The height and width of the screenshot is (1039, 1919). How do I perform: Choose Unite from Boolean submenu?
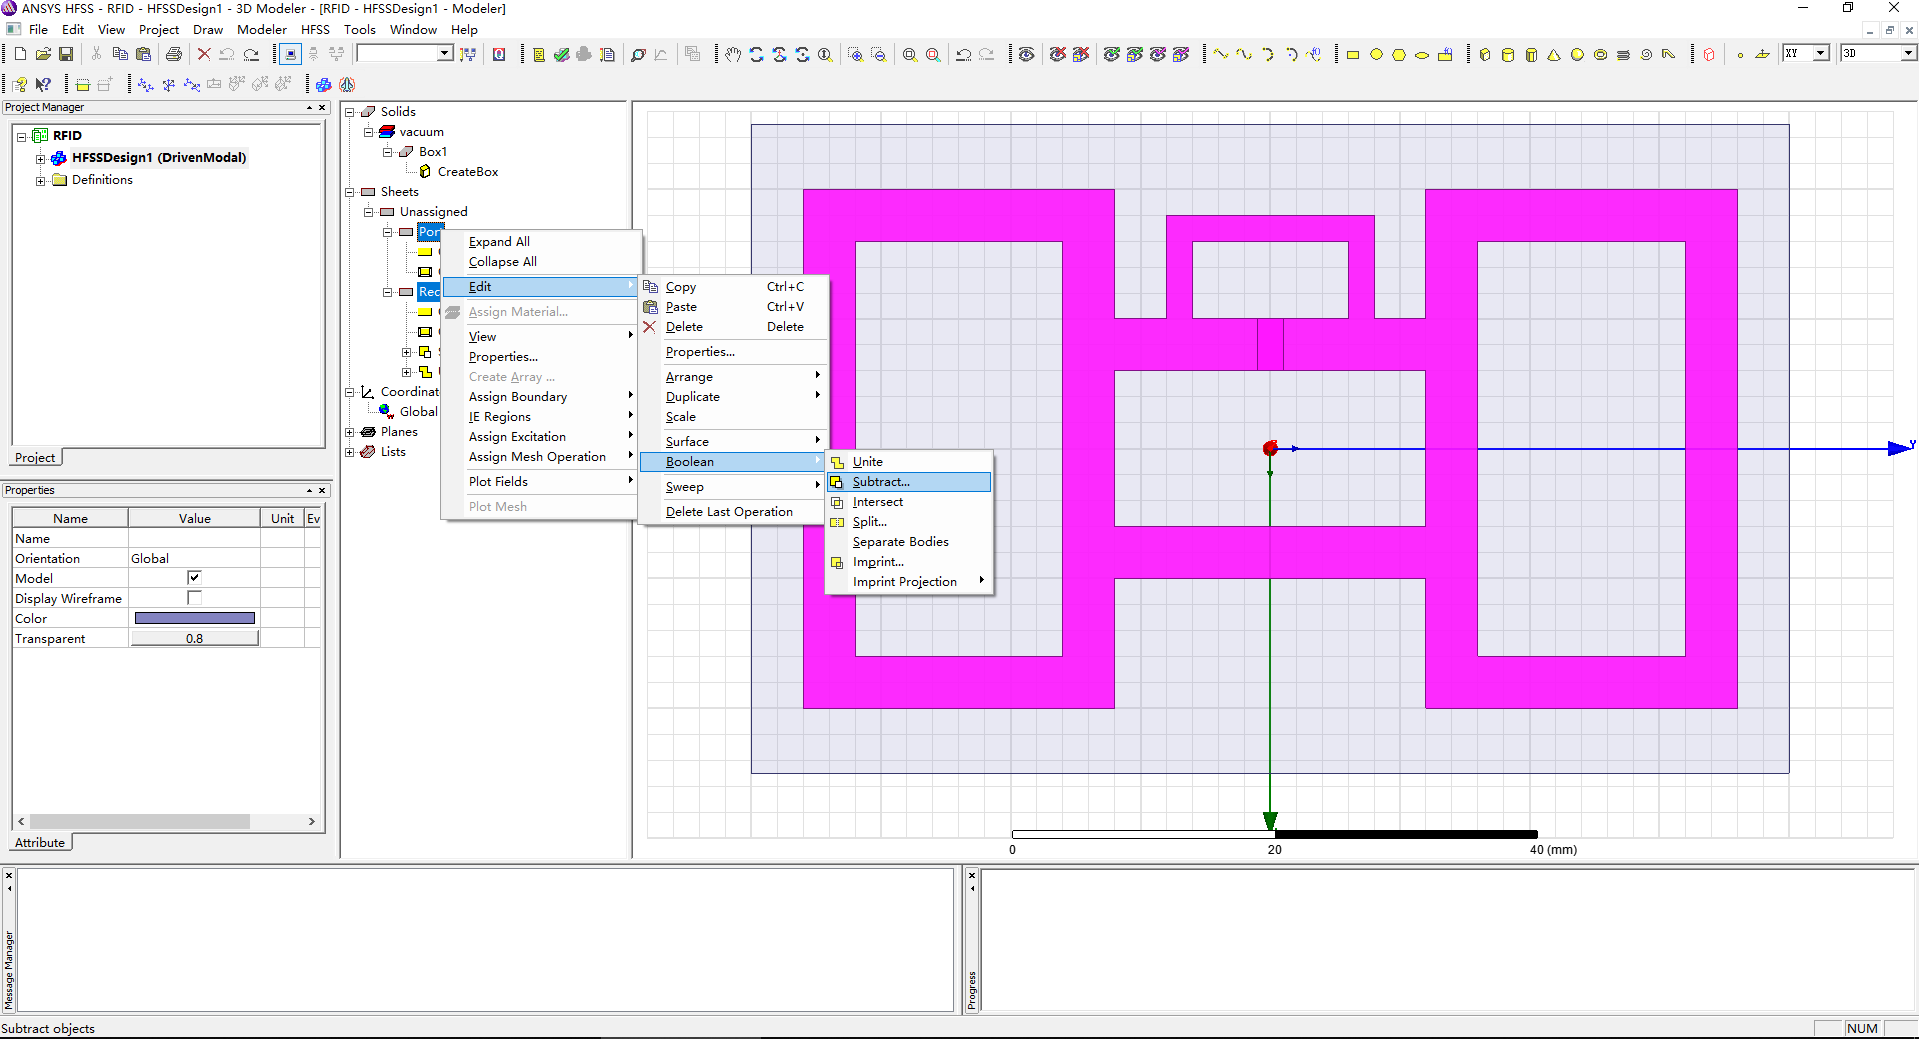click(x=867, y=462)
